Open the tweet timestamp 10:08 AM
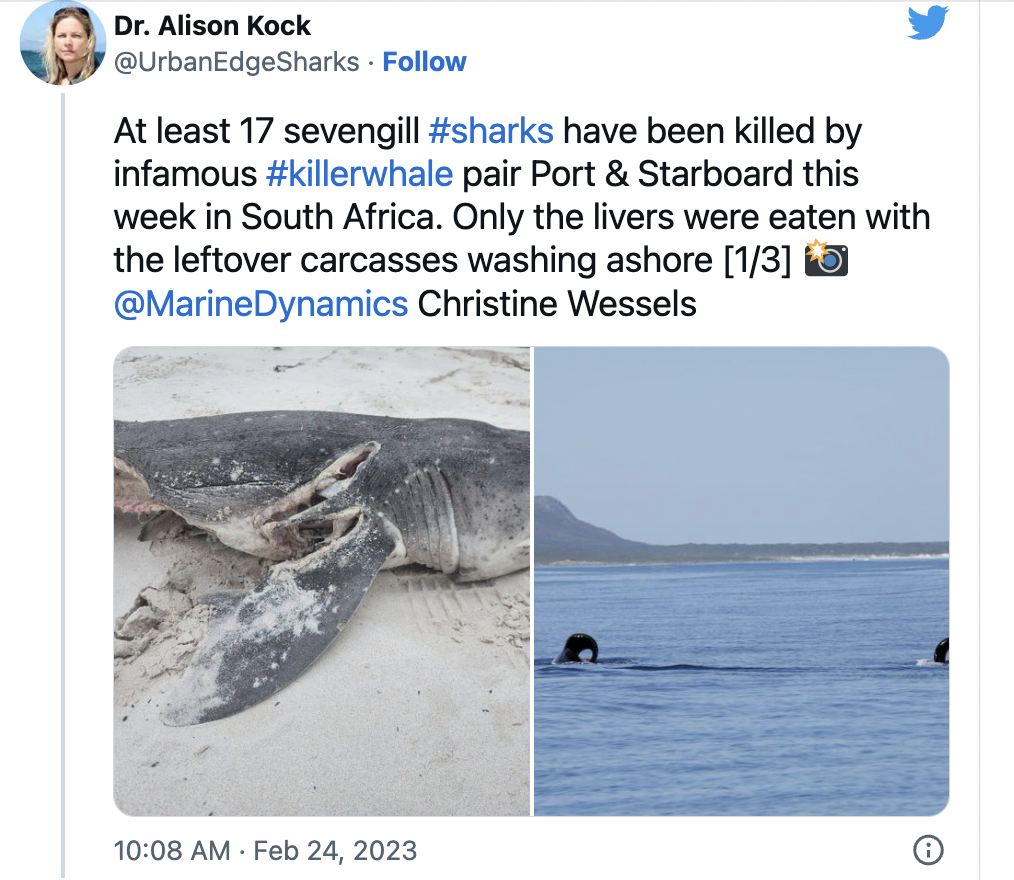Screen dimensions: 1014x880 pos(169,851)
